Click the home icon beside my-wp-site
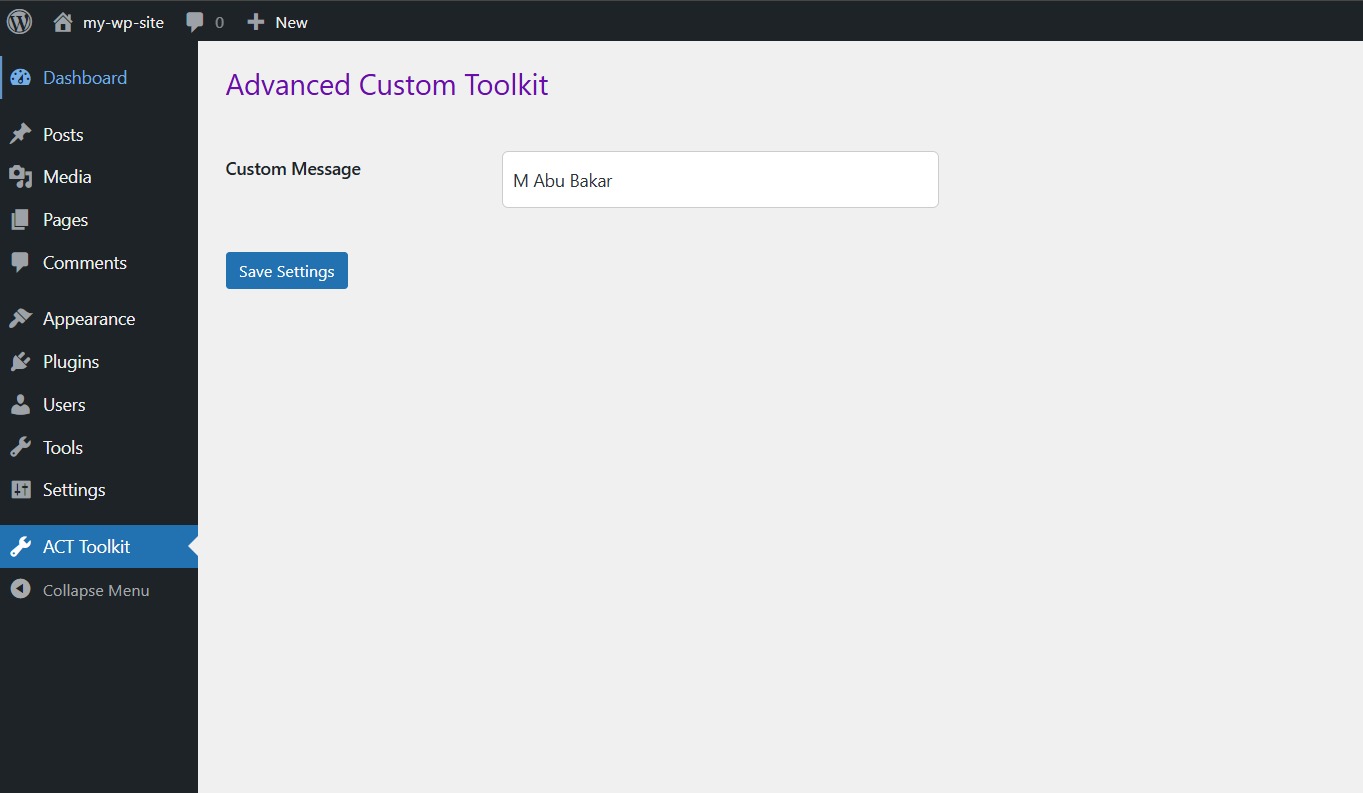The width and height of the screenshot is (1363, 793). coord(63,21)
